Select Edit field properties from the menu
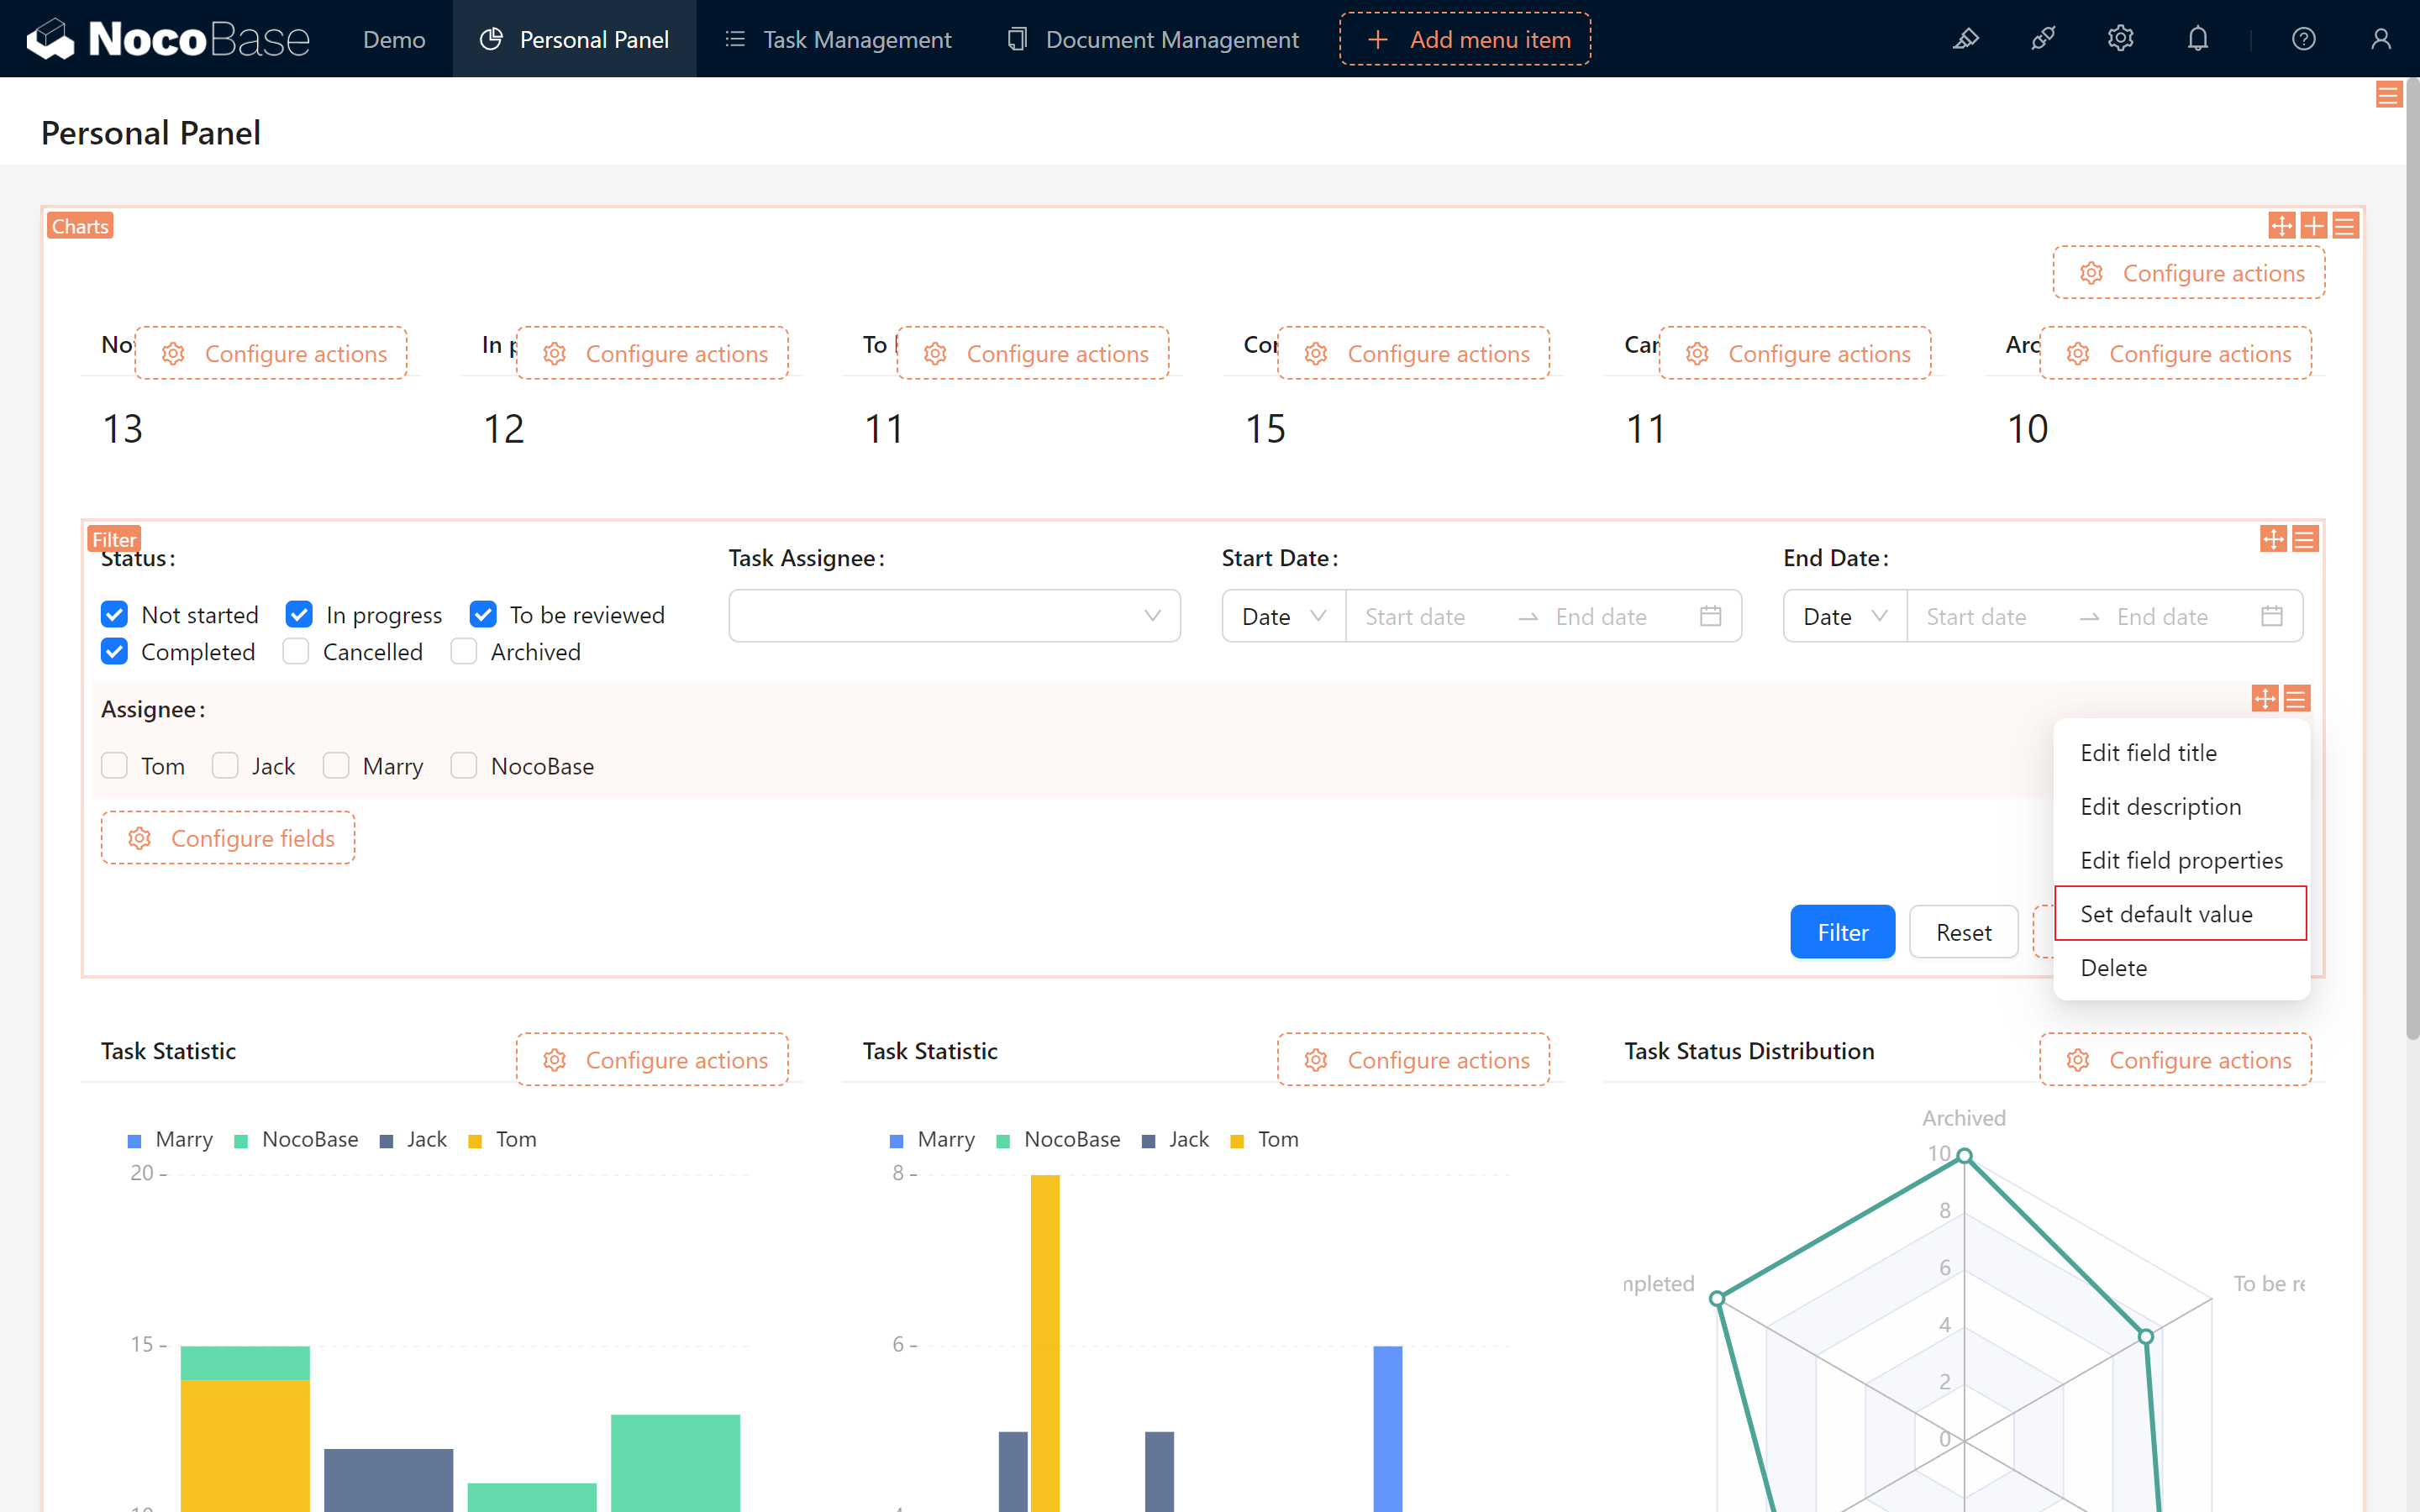 [x=2181, y=860]
